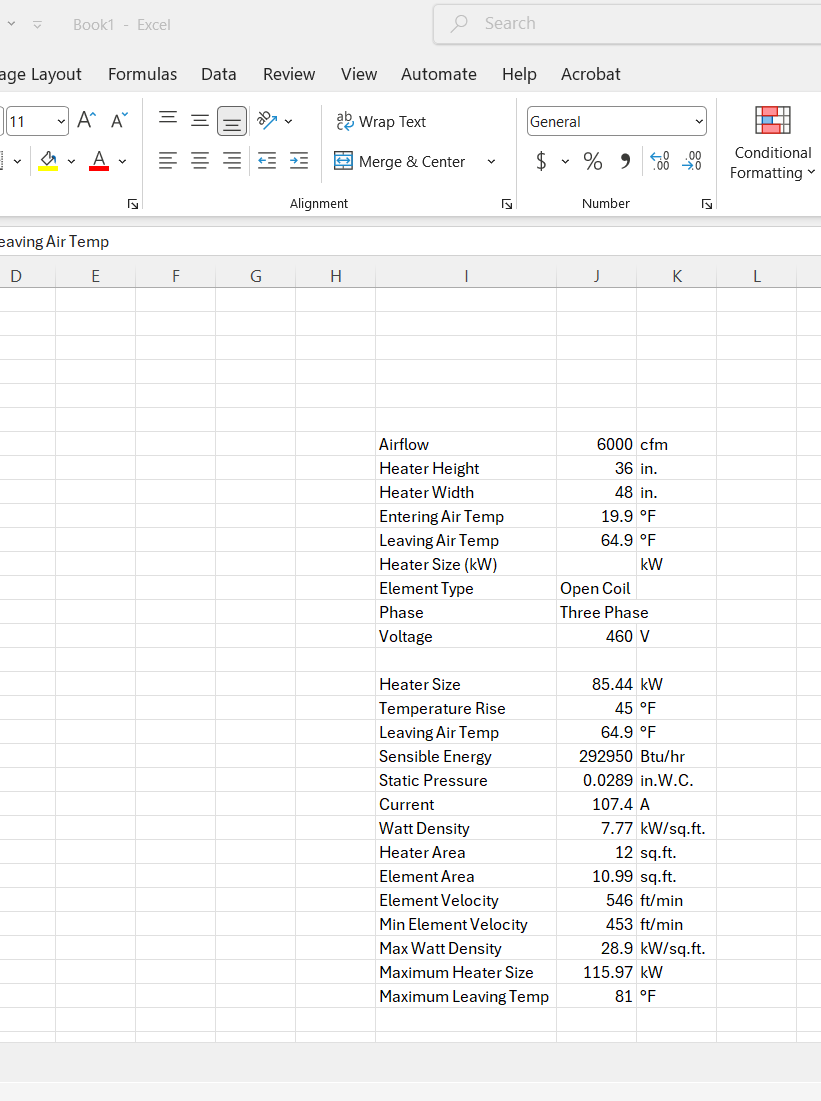Click the Increase Decimal icon

pyautogui.click(x=659, y=161)
